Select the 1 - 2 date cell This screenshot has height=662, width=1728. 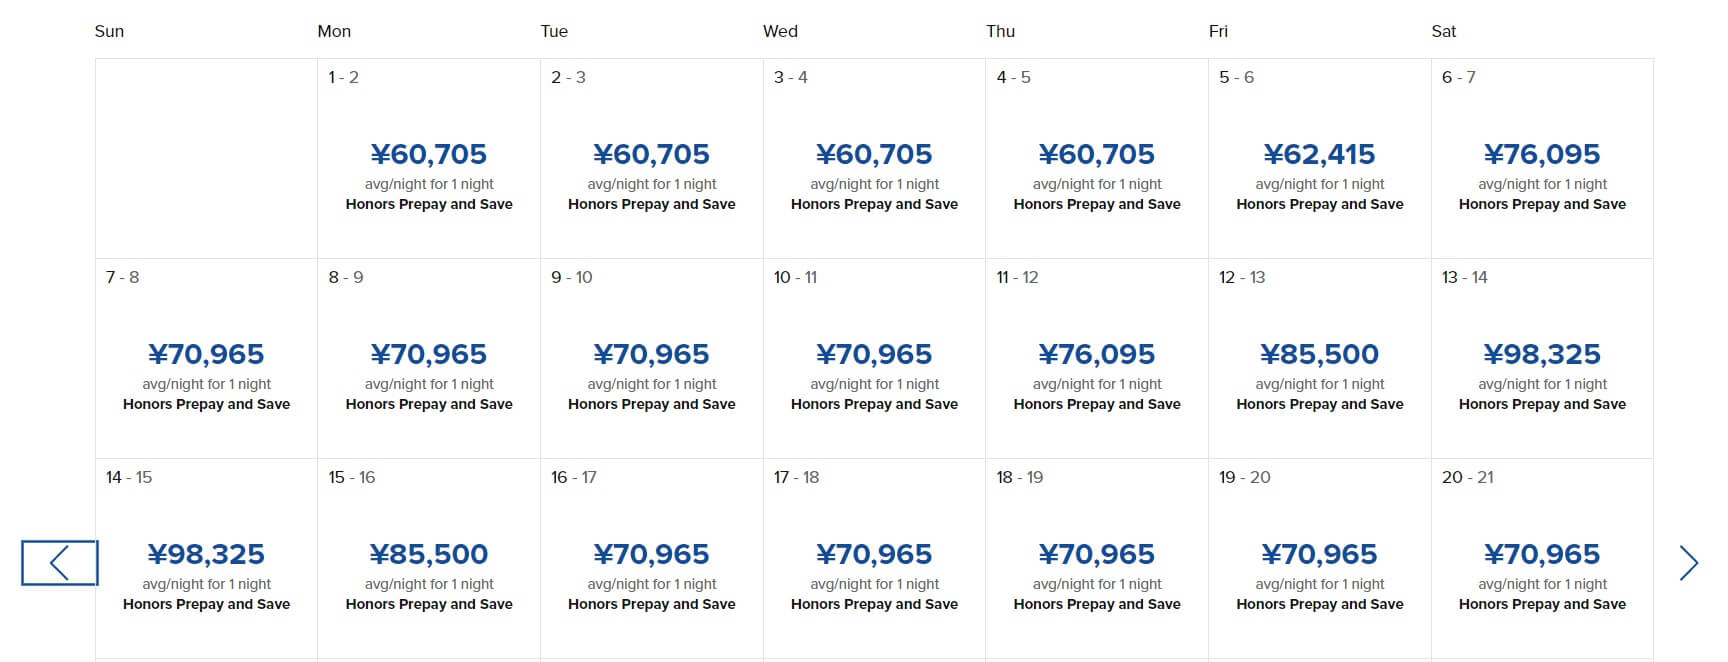[x=429, y=158]
